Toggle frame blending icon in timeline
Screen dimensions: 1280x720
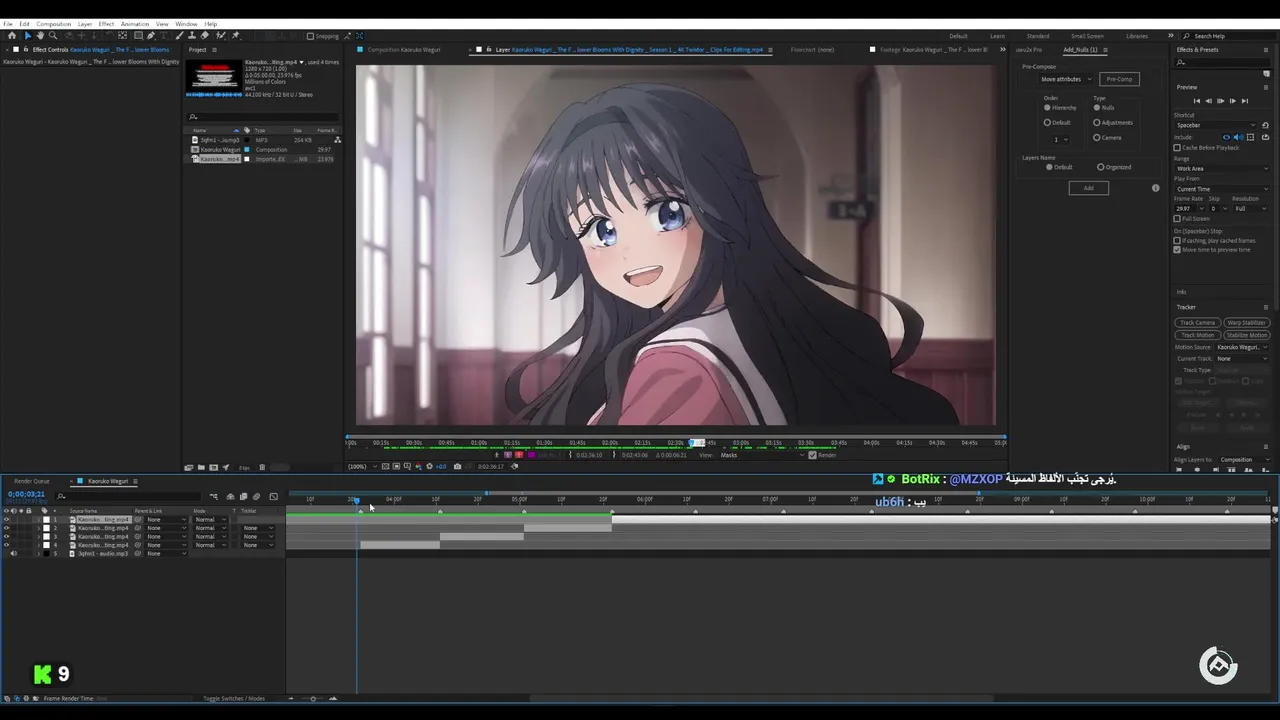click(x=243, y=496)
